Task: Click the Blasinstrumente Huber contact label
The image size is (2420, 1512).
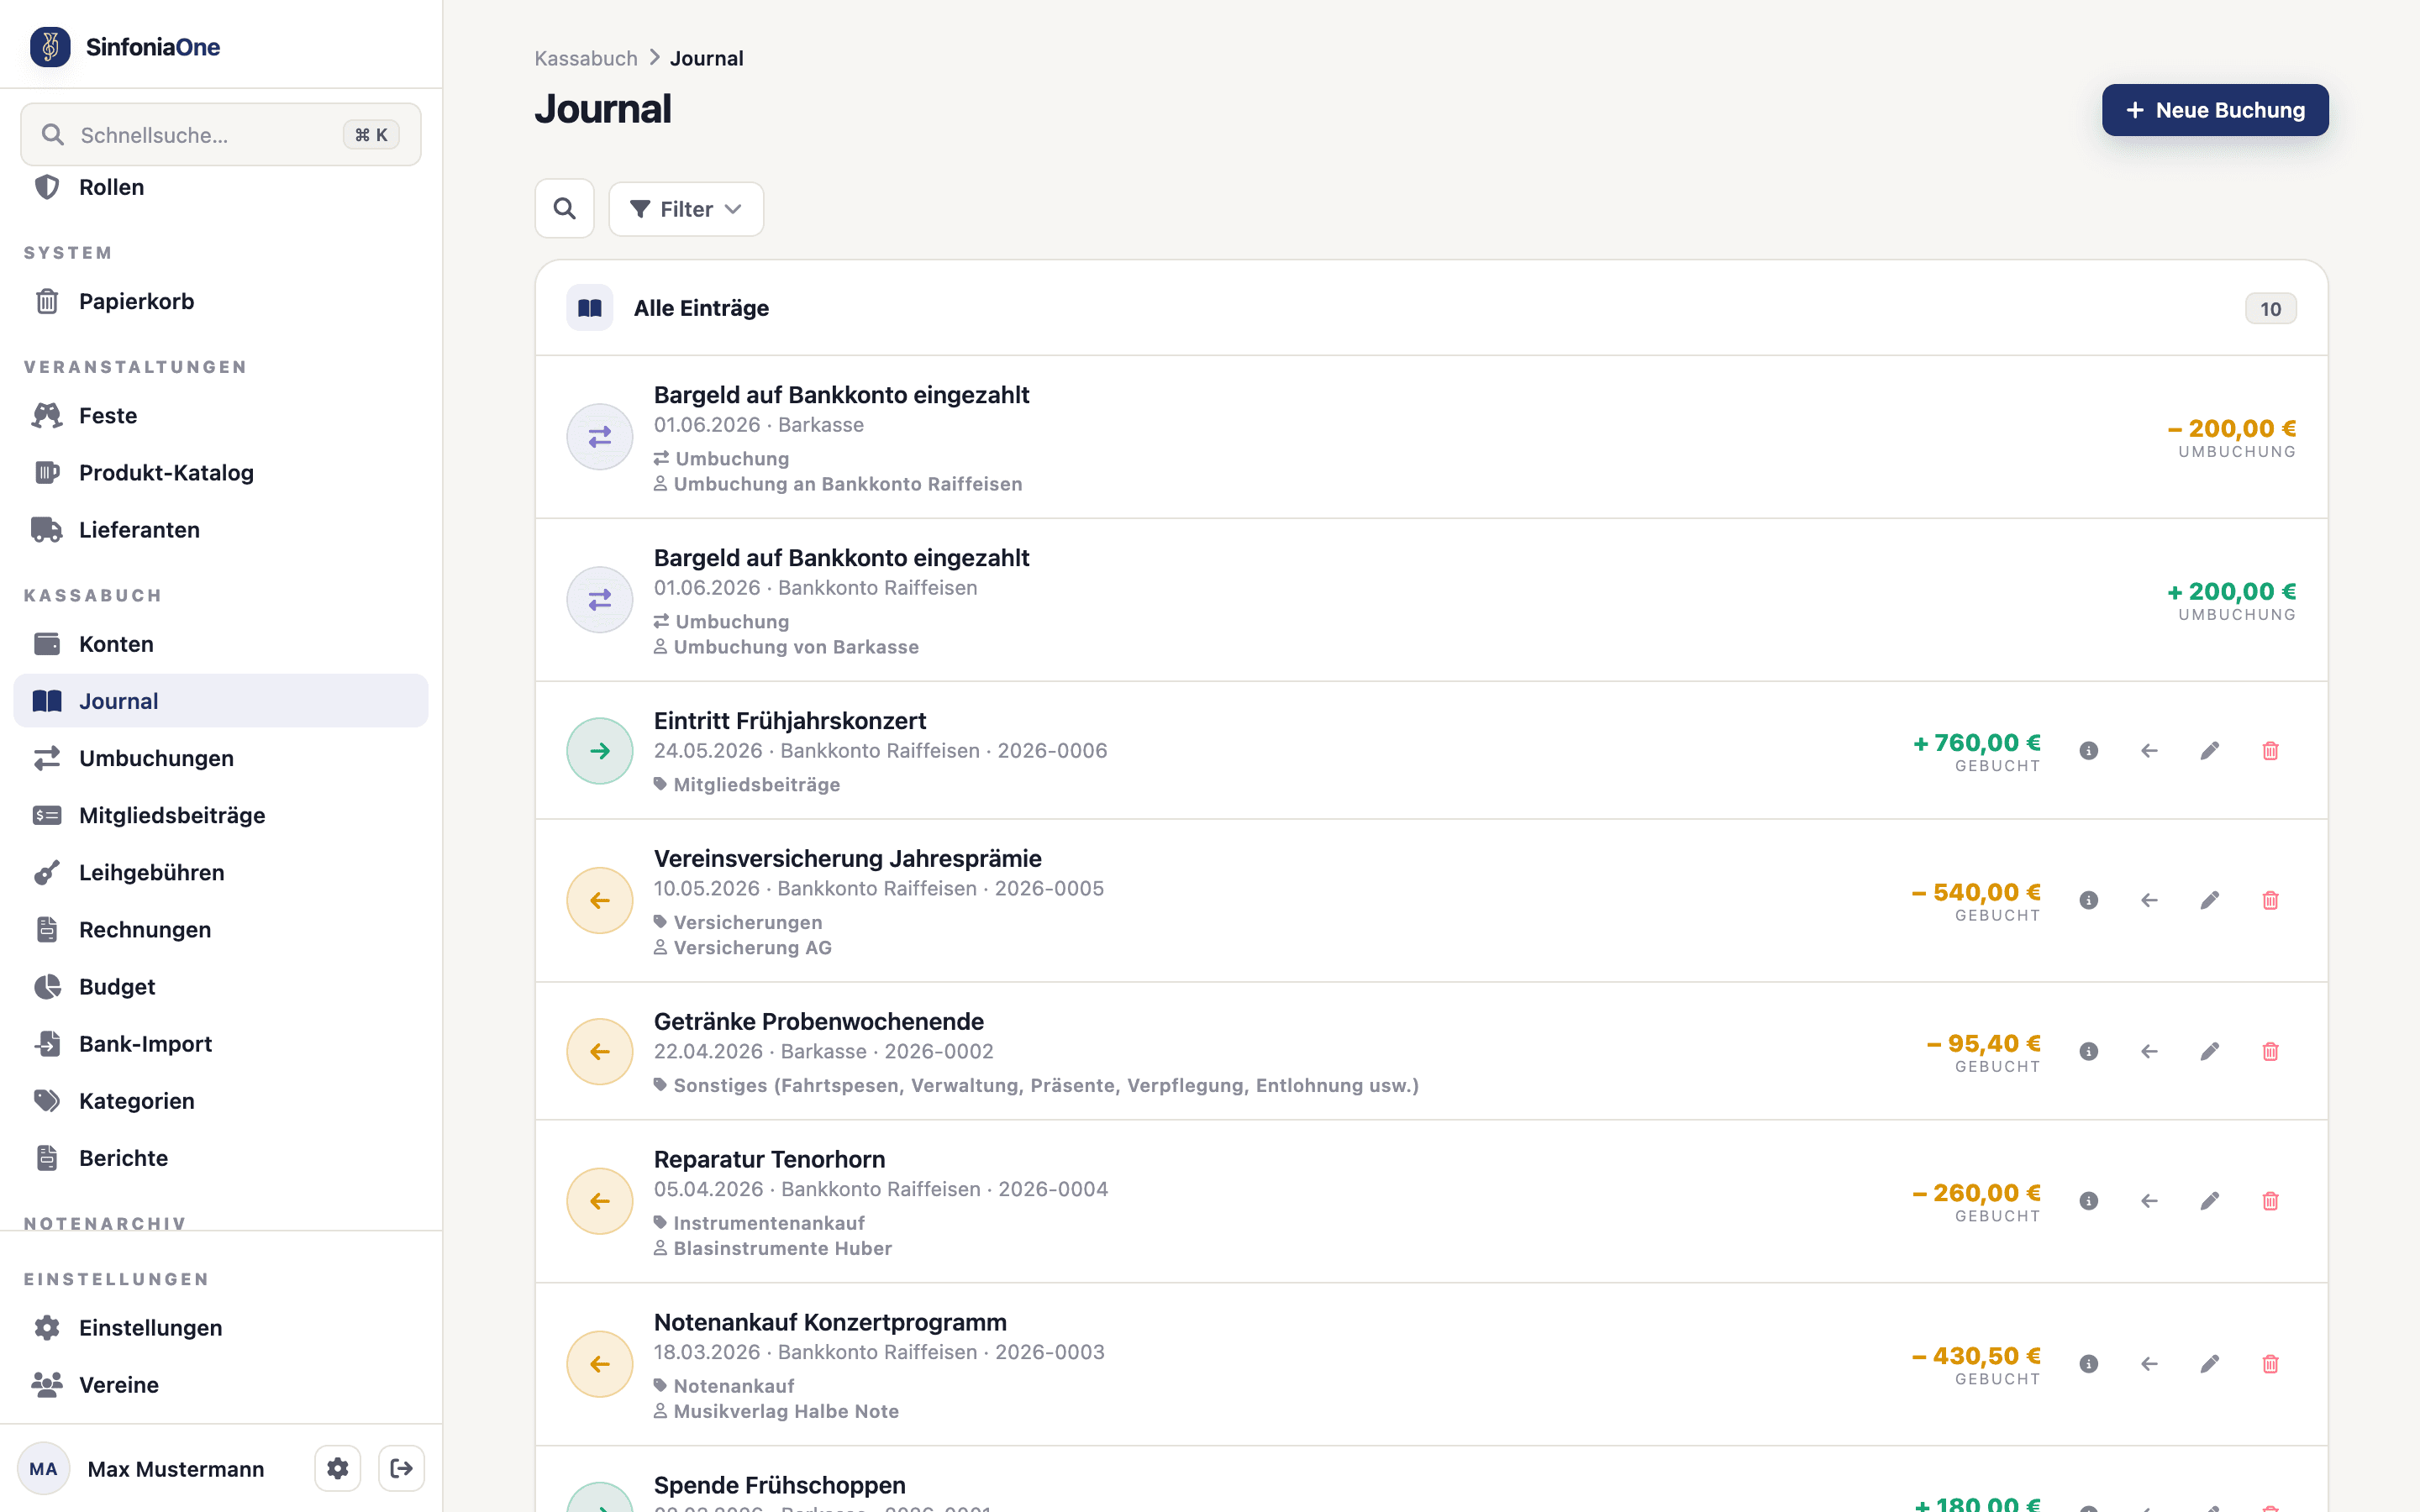Action: [773, 1248]
